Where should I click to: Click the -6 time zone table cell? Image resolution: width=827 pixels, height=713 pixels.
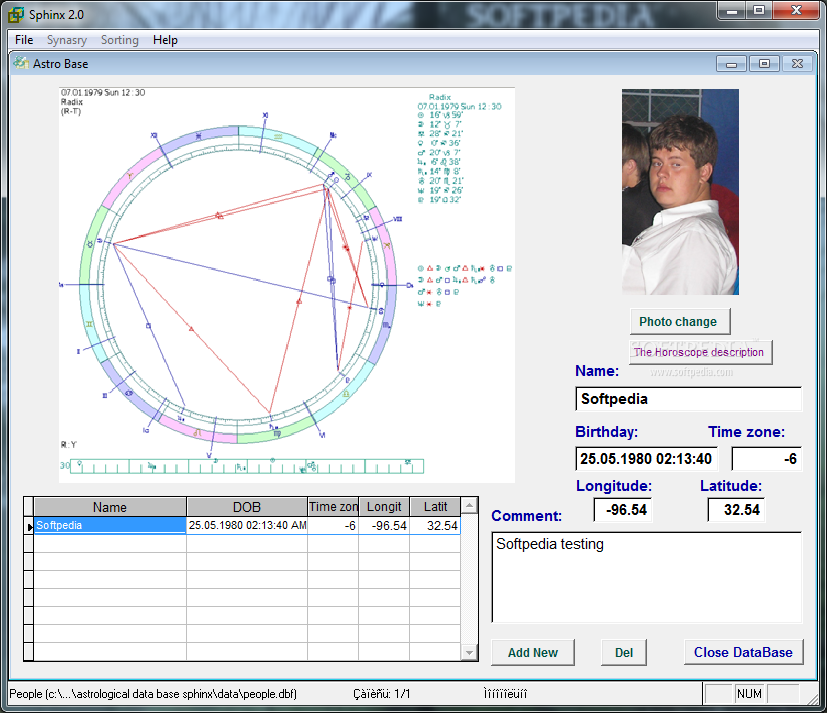coord(333,525)
